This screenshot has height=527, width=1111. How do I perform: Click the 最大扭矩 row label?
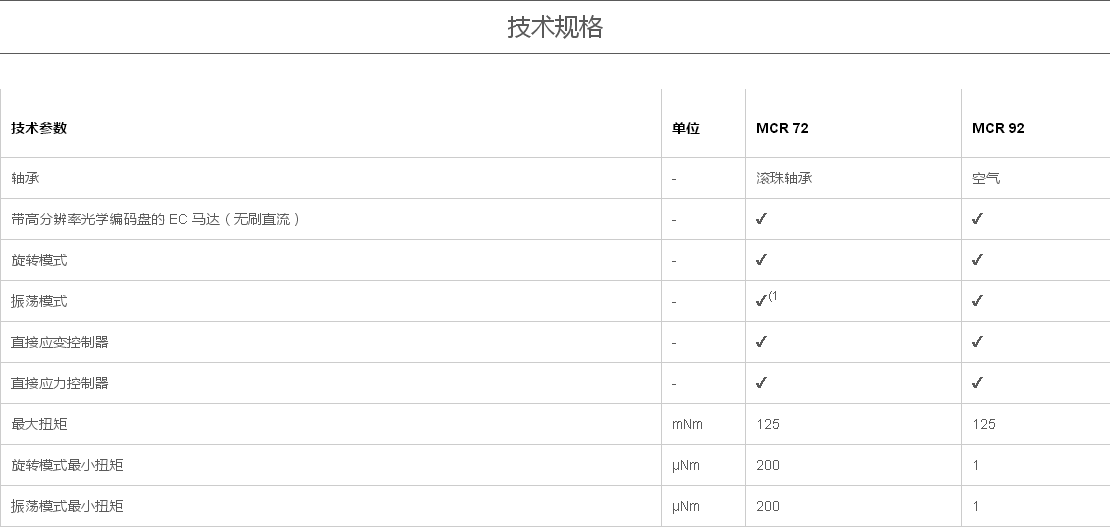pyautogui.click(x=39, y=424)
